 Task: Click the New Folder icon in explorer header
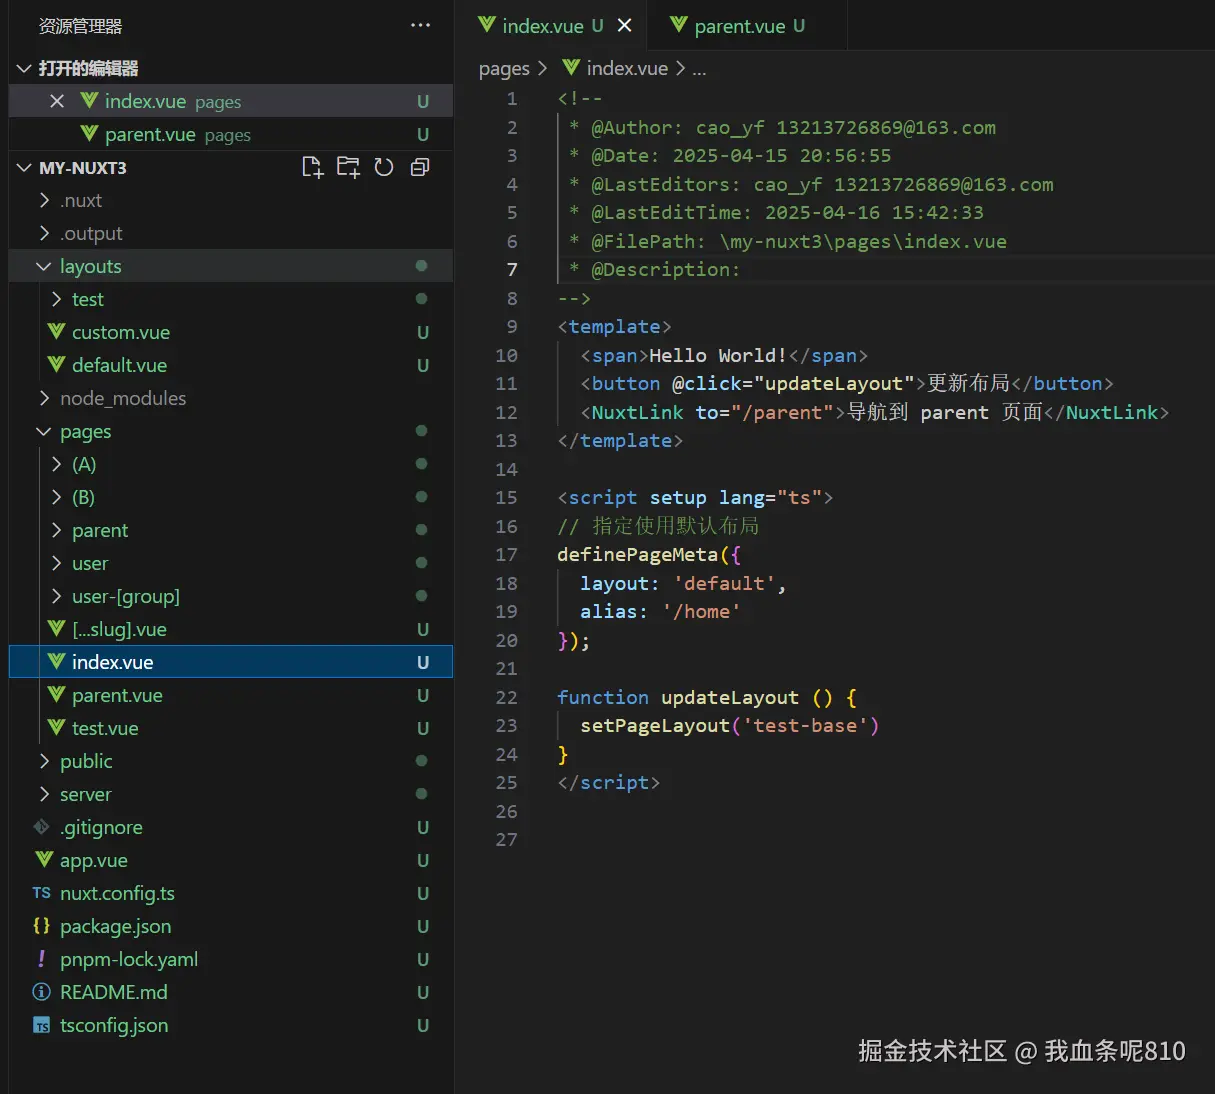pyautogui.click(x=348, y=167)
